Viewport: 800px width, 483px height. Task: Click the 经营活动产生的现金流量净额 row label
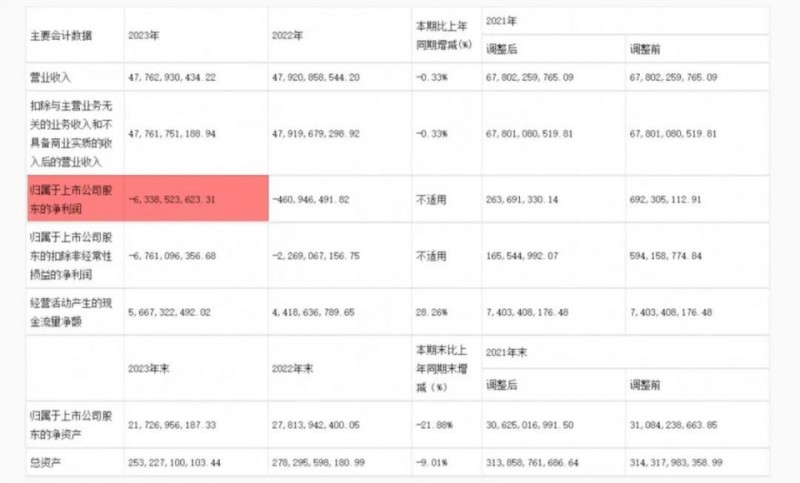pos(71,312)
